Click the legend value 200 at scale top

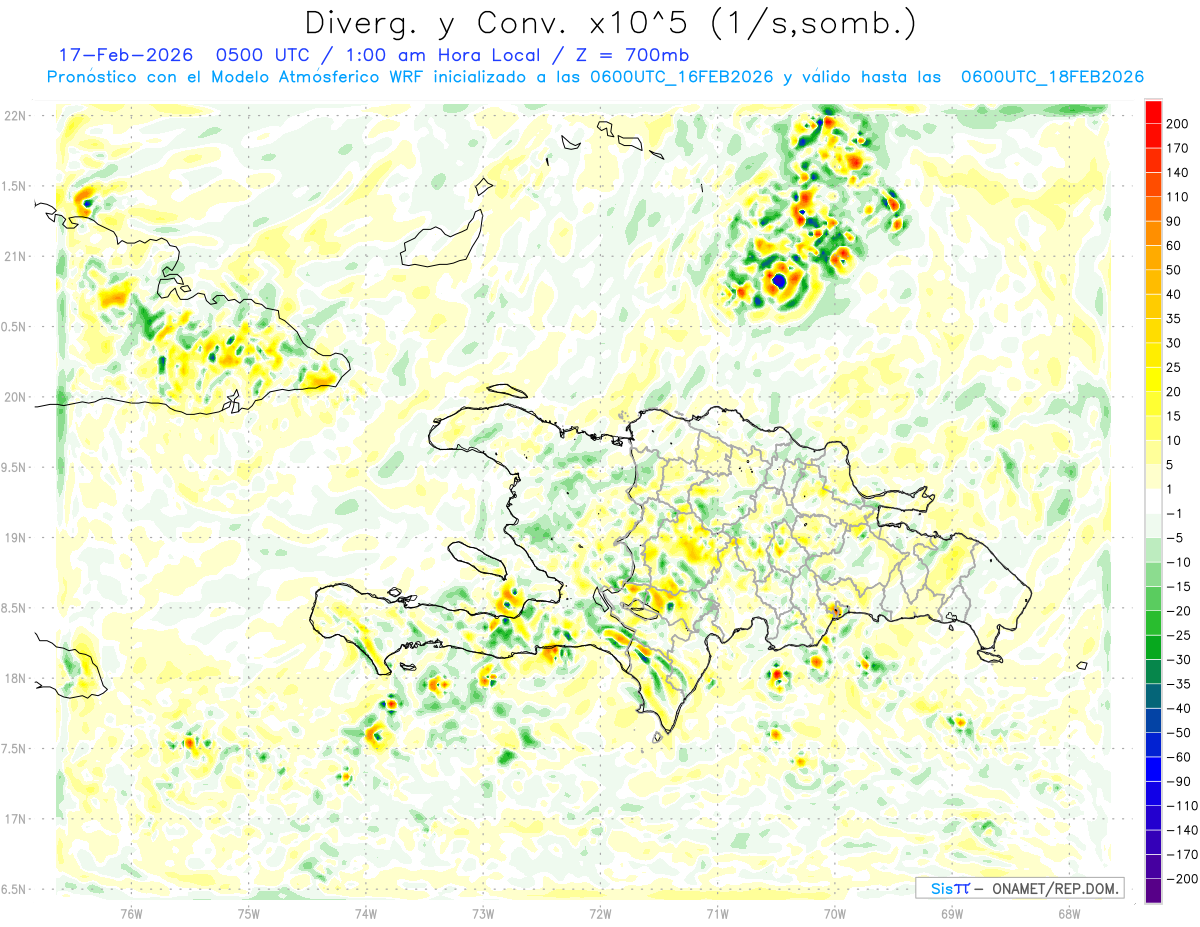point(1178,124)
